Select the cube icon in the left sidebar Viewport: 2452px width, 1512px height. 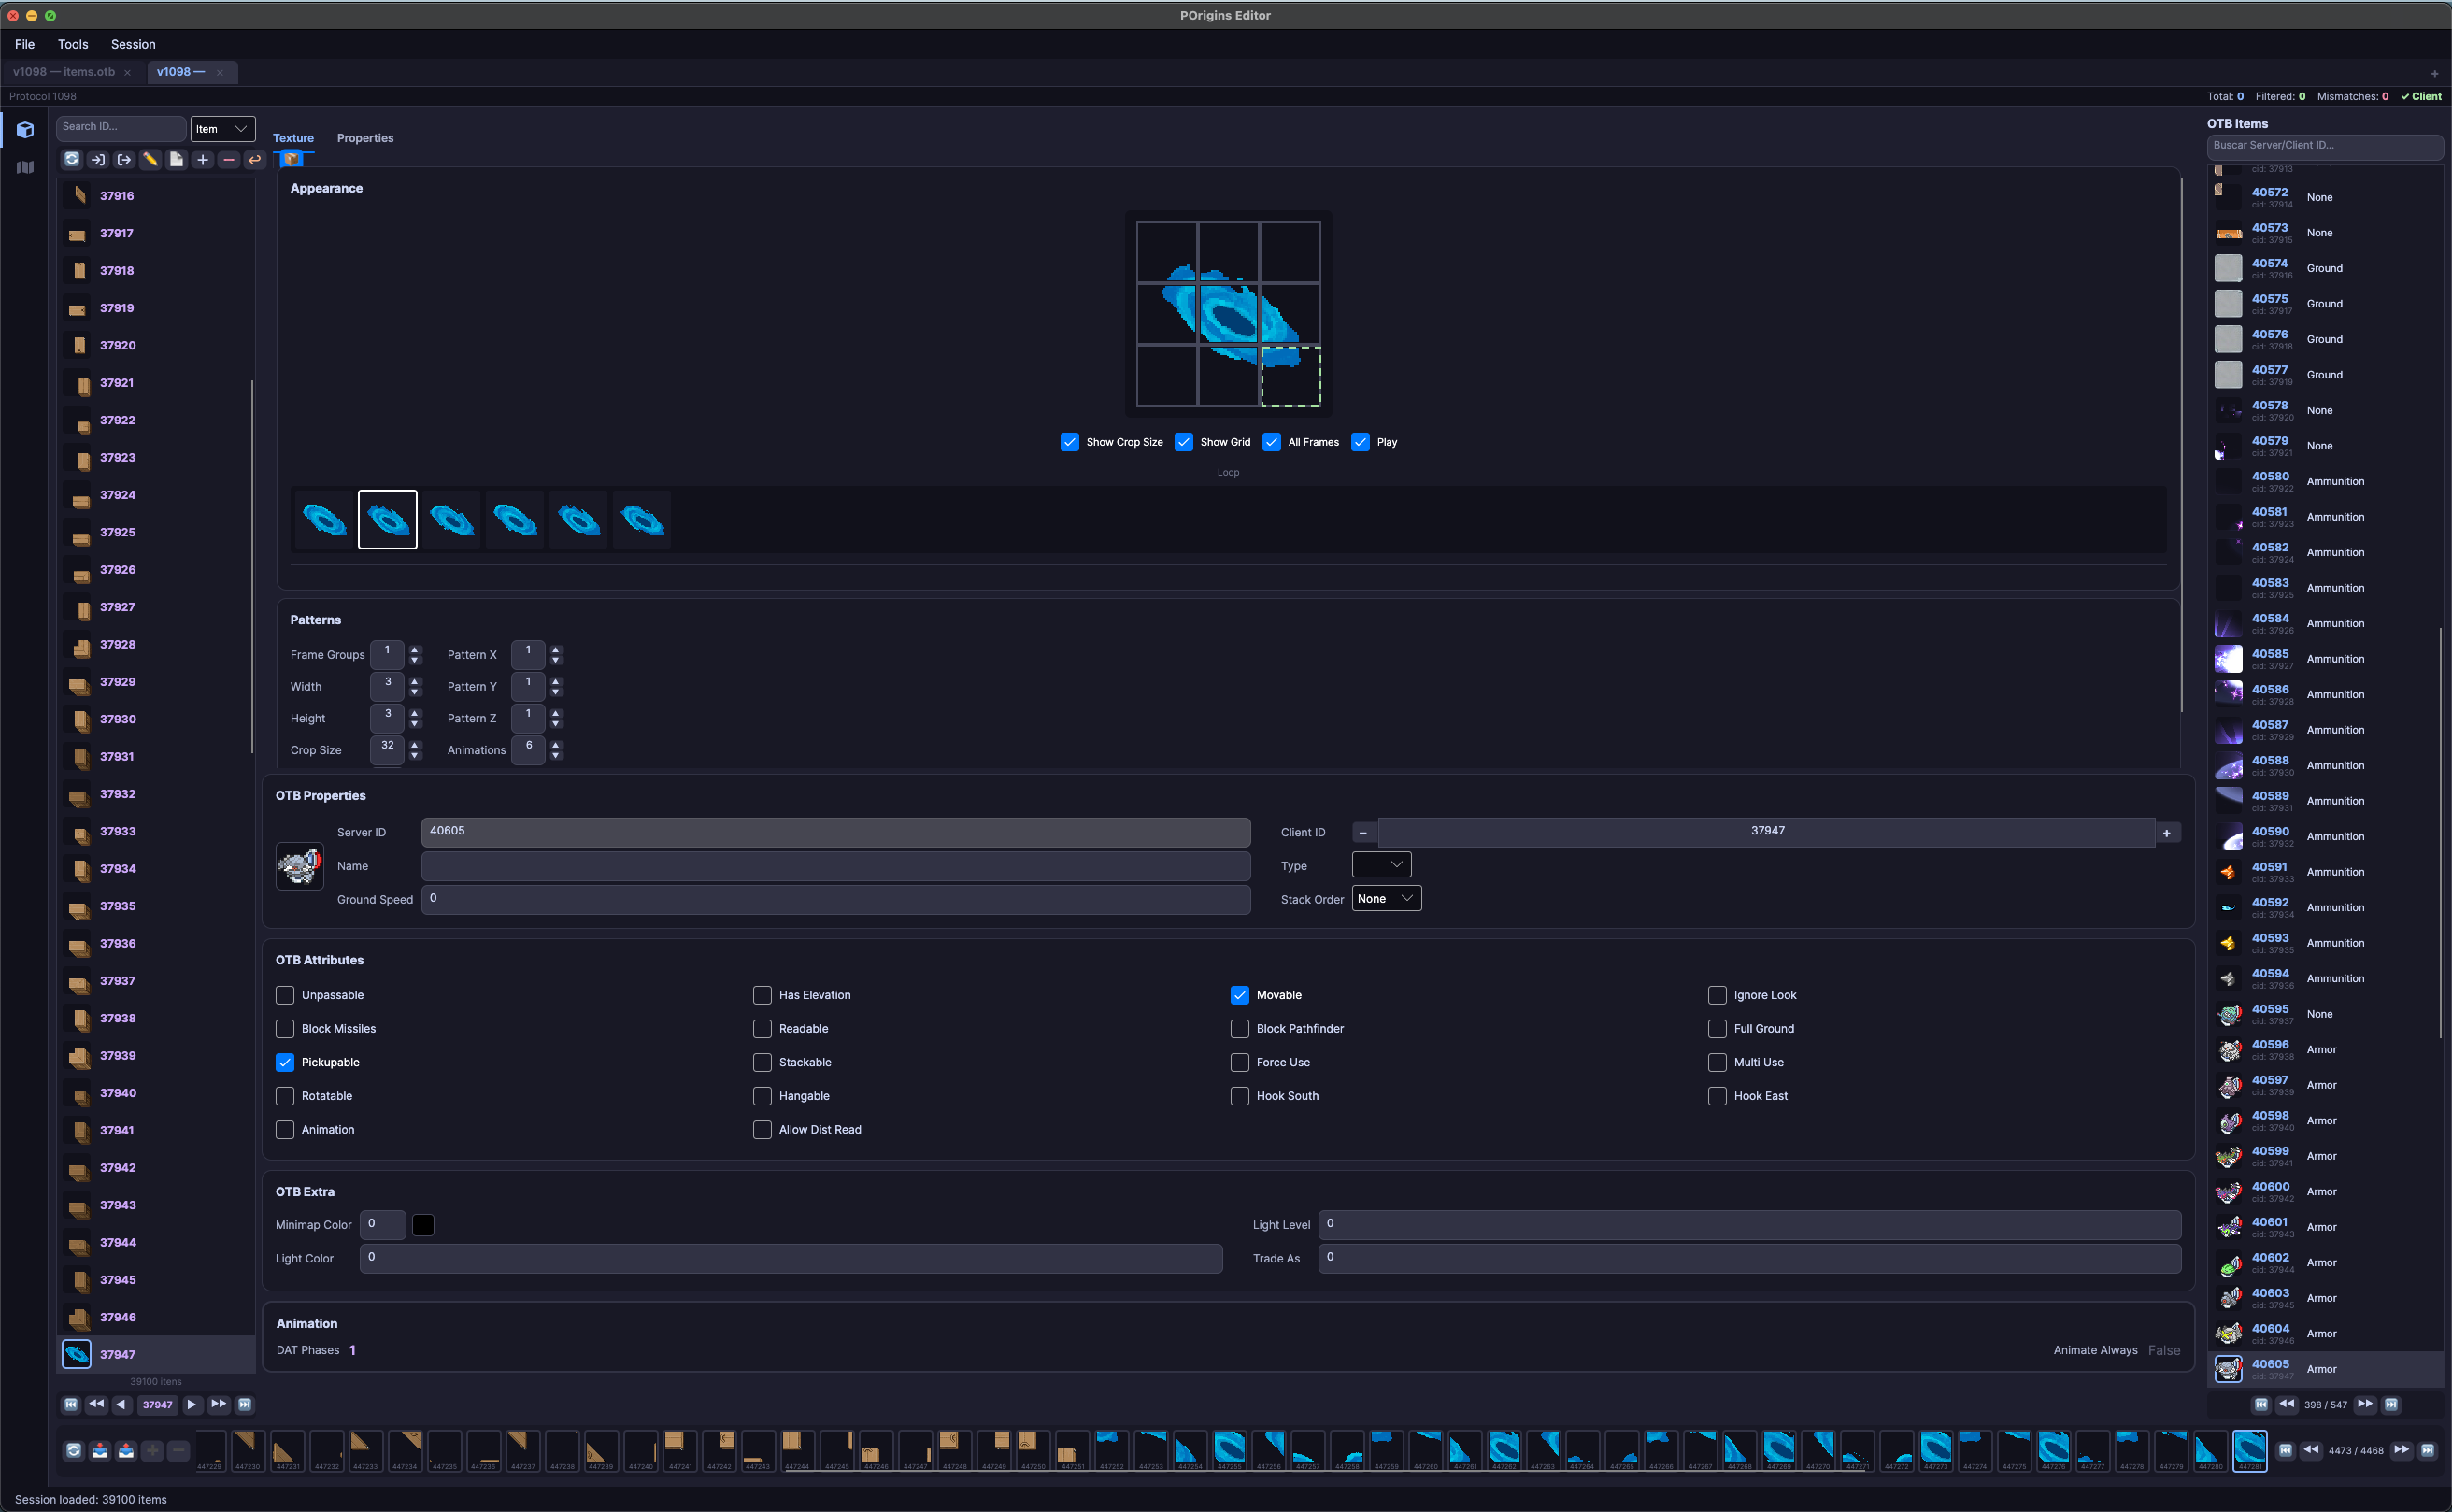[x=24, y=130]
